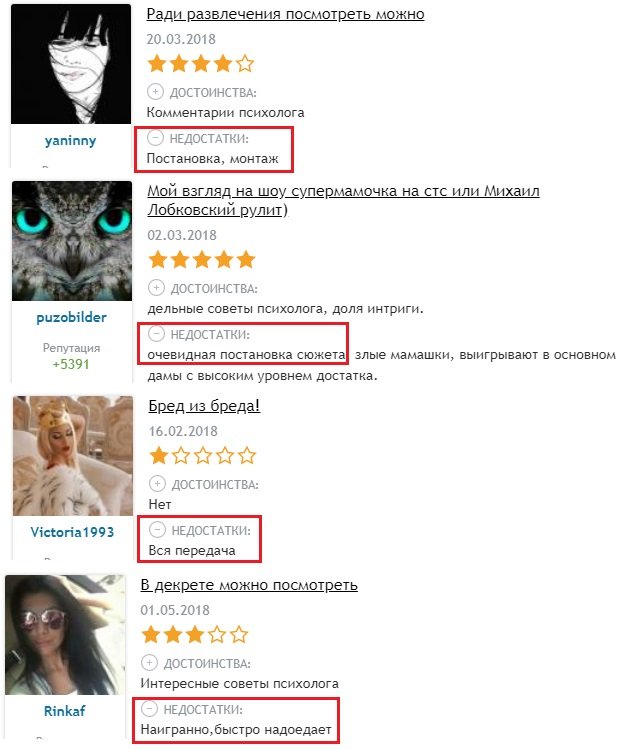The height and width of the screenshot is (750, 624).
Task: Click the owl avatar thumbnail
Action: click(72, 241)
